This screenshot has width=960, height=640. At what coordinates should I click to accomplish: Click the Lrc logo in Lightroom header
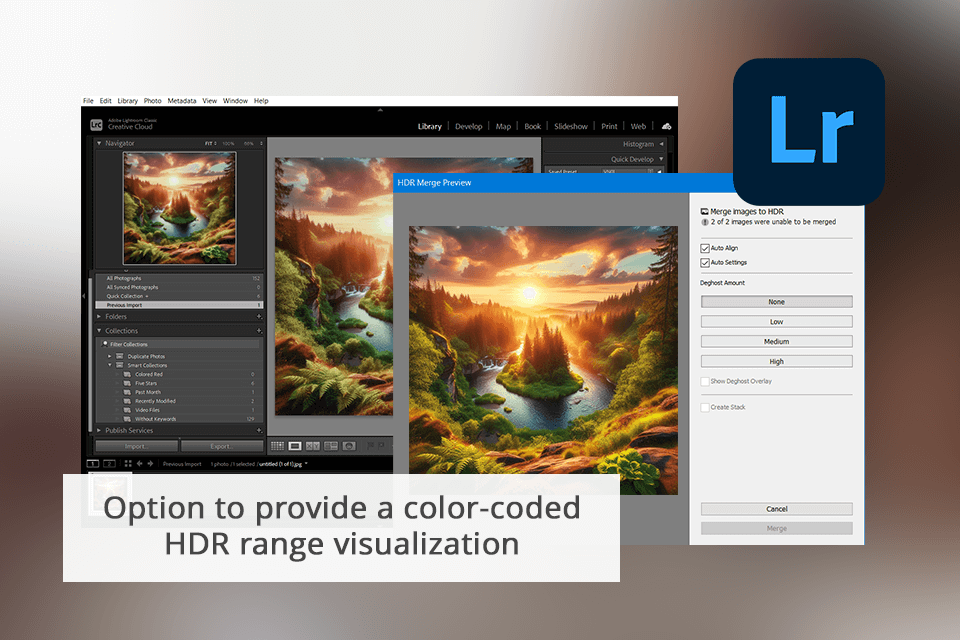[96, 125]
